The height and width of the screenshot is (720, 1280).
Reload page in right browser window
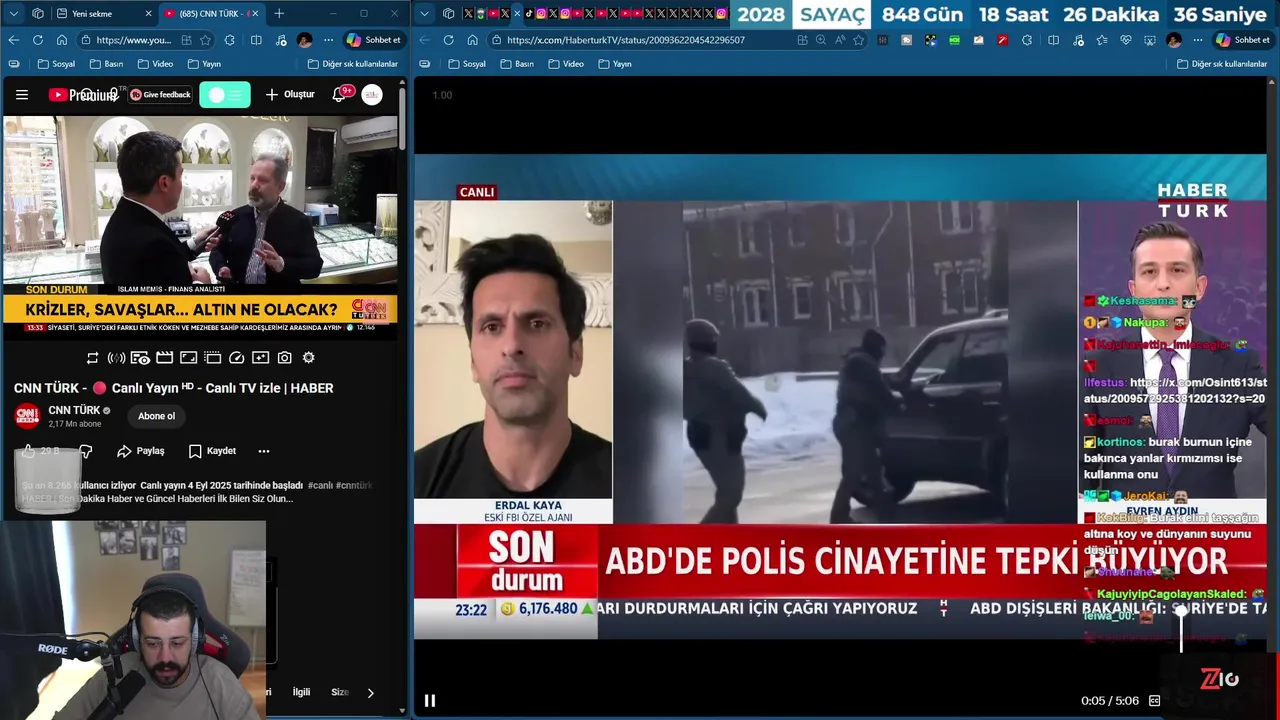click(x=448, y=40)
